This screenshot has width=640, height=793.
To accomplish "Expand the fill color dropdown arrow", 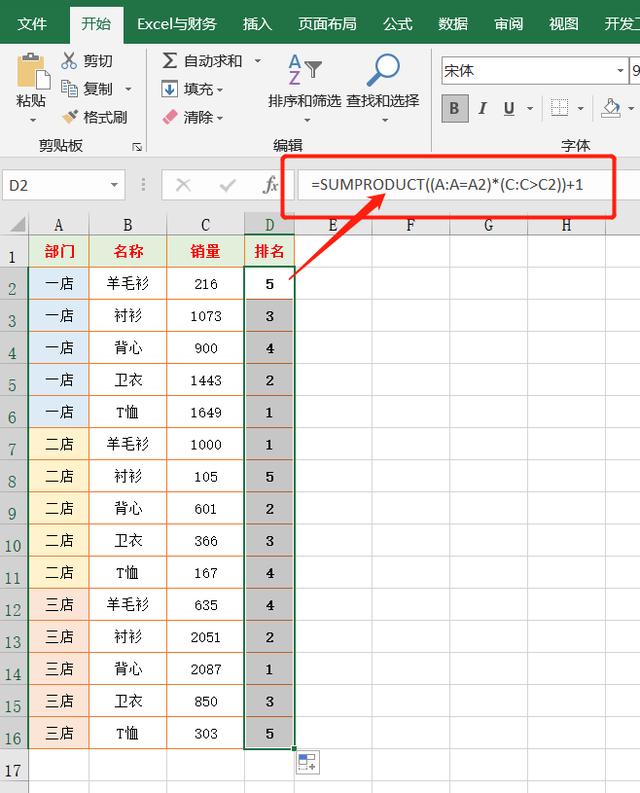I will click(x=631, y=108).
